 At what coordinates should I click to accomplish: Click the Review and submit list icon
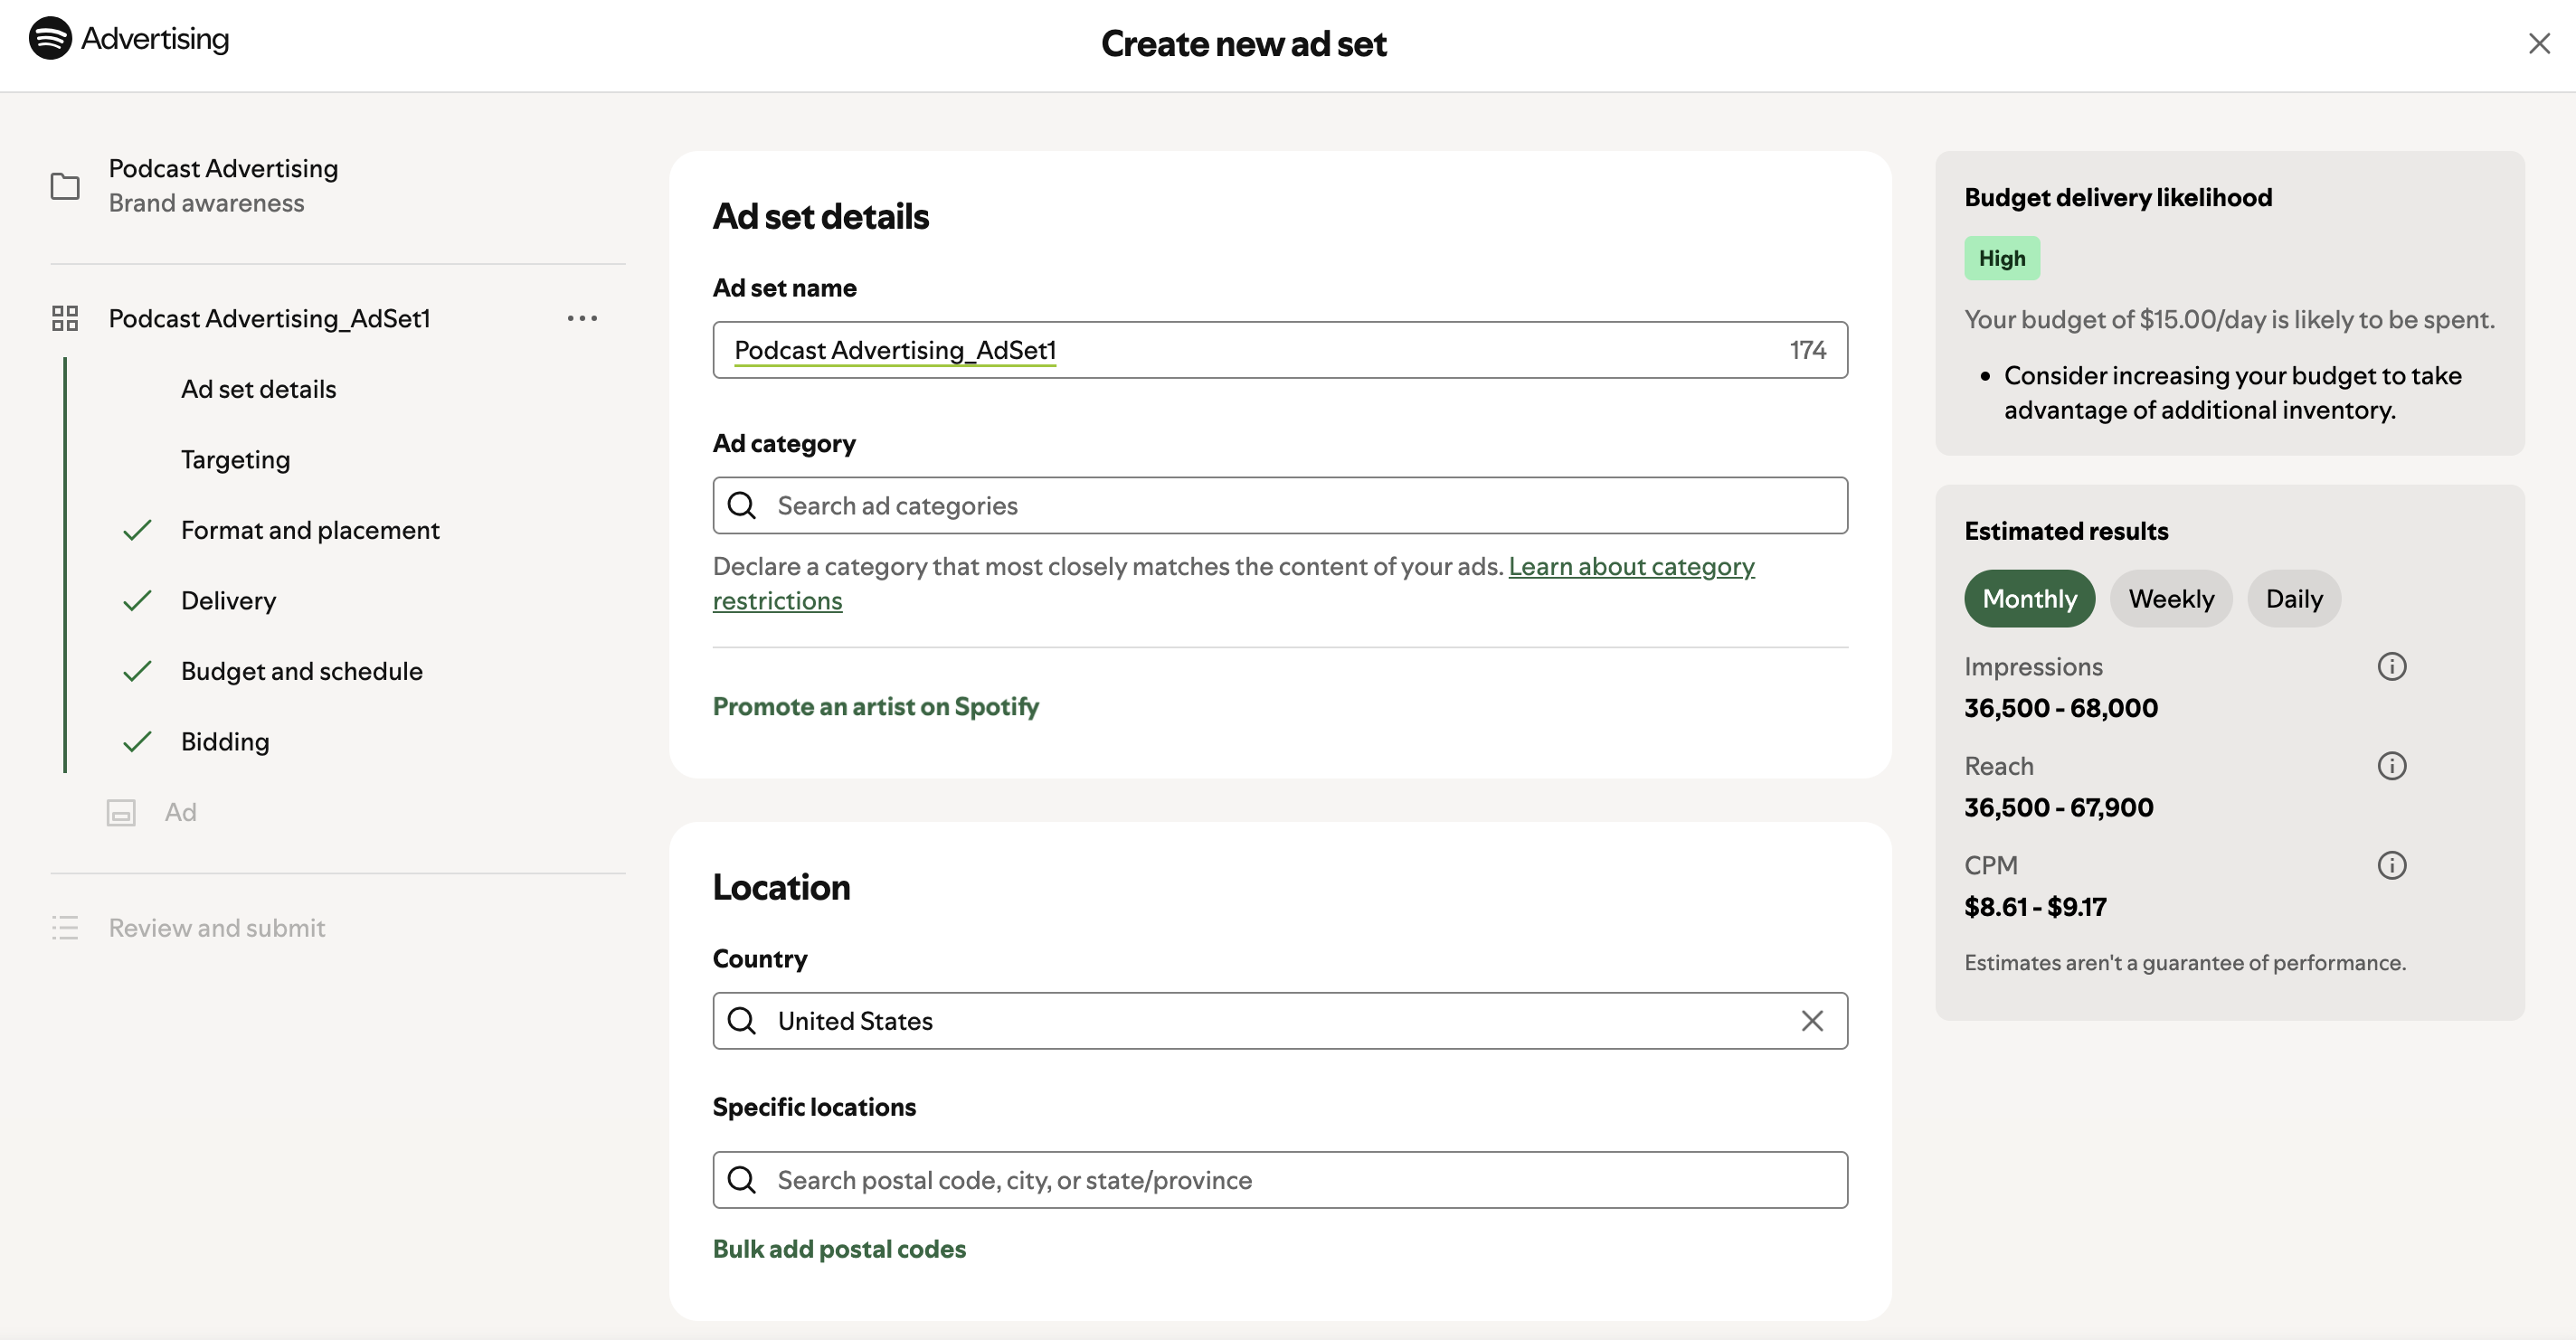(x=64, y=927)
